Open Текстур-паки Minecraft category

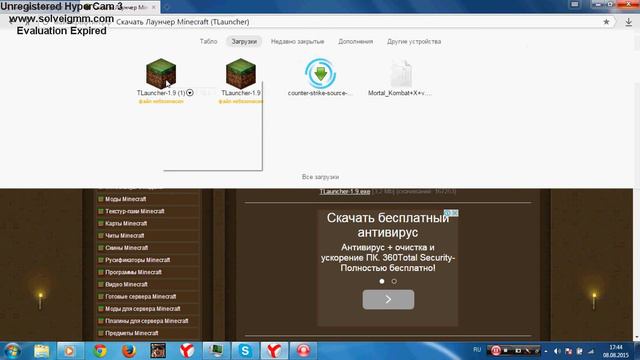(x=135, y=211)
